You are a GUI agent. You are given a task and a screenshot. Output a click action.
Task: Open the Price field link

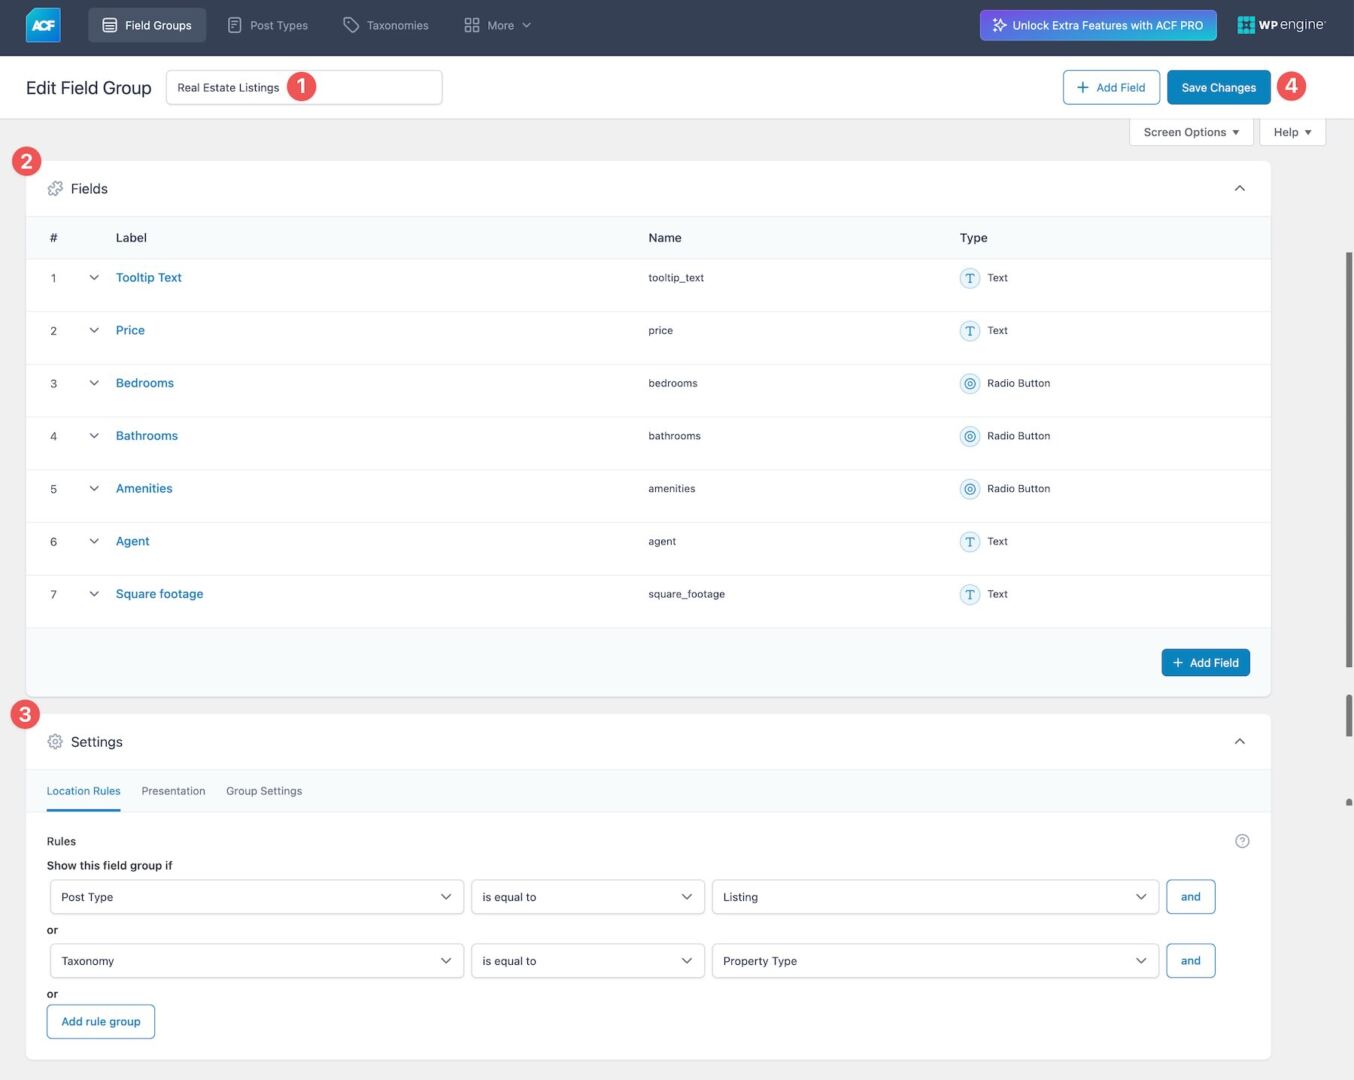click(130, 330)
